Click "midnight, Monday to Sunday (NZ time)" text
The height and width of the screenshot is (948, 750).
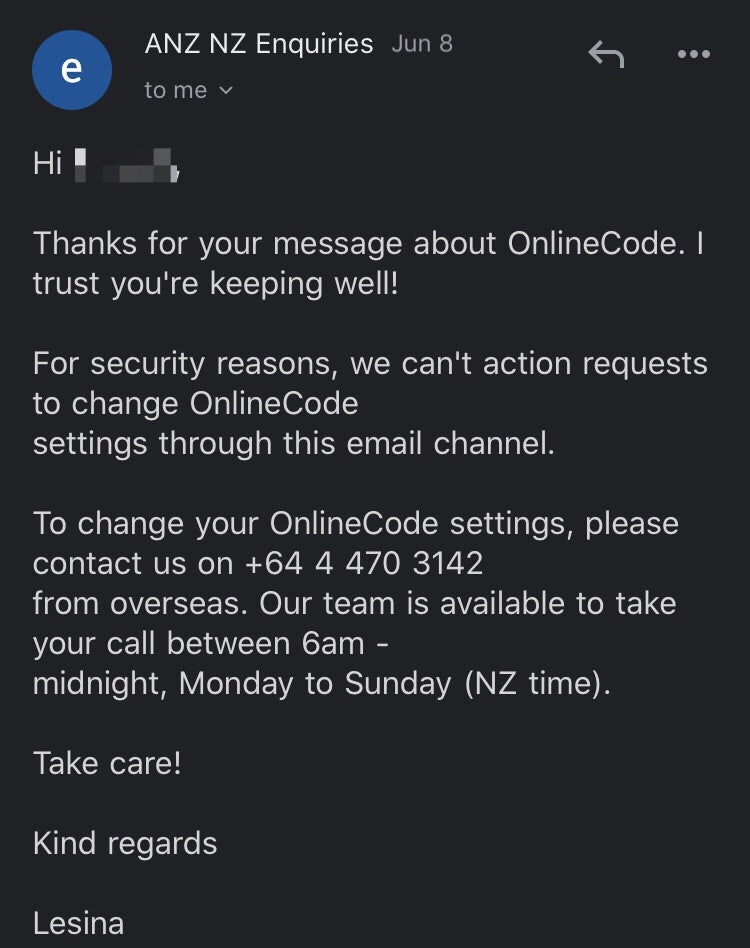pos(321,683)
